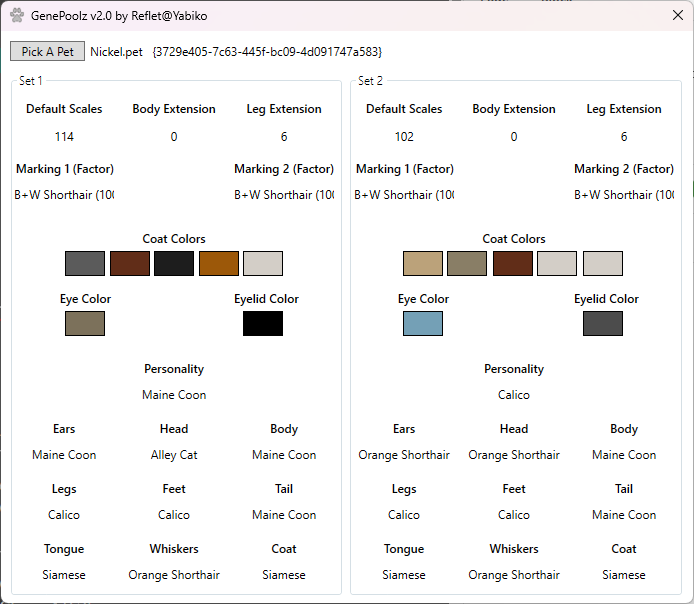Click Set 2 Default Scales value 102
The image size is (694, 604).
pyautogui.click(x=404, y=137)
